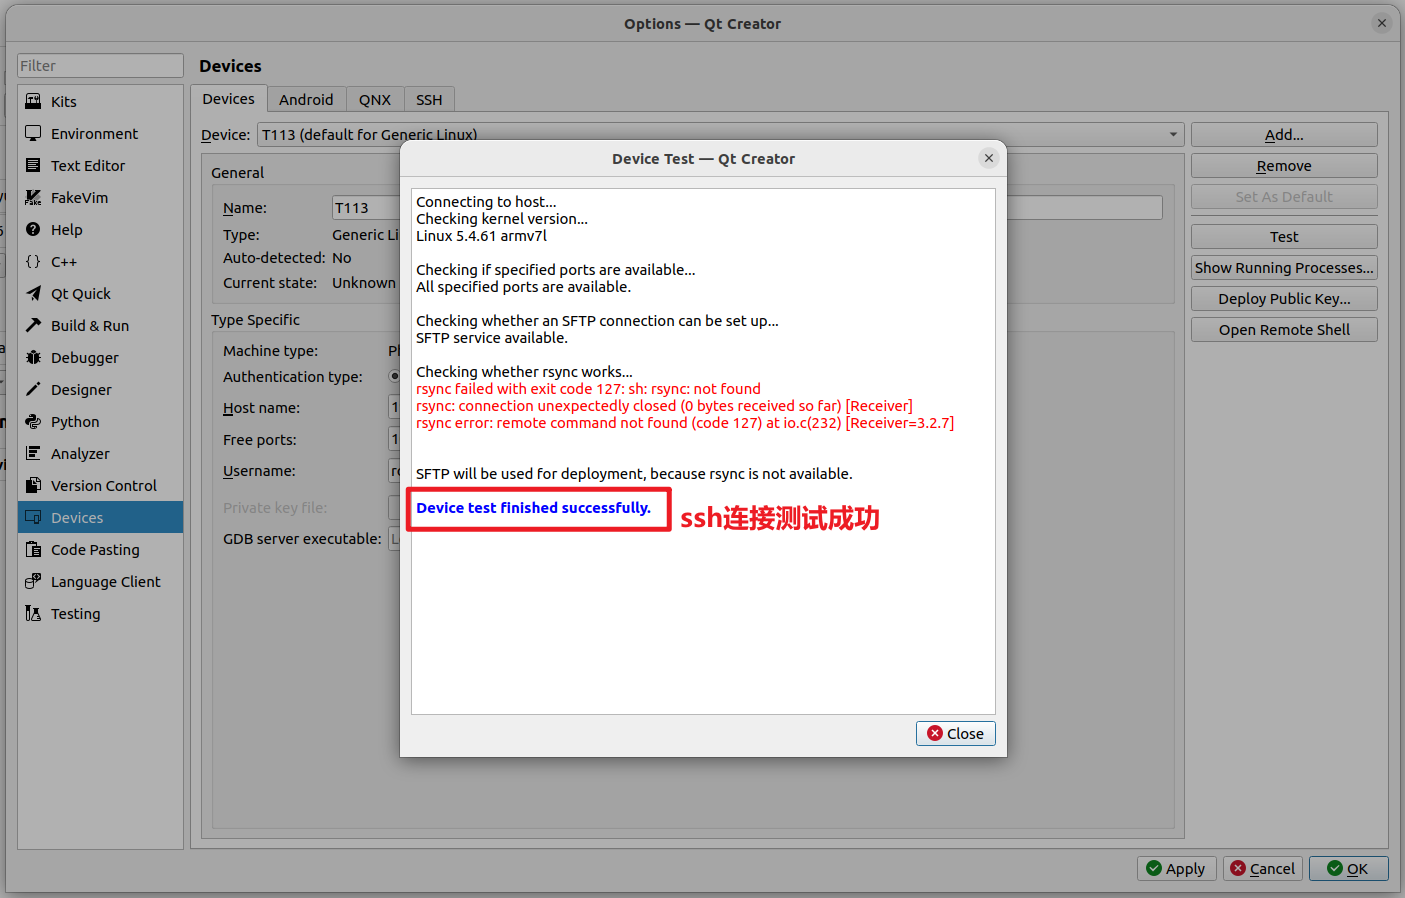
Task: Select the Analyzer icon
Action: coord(33,453)
